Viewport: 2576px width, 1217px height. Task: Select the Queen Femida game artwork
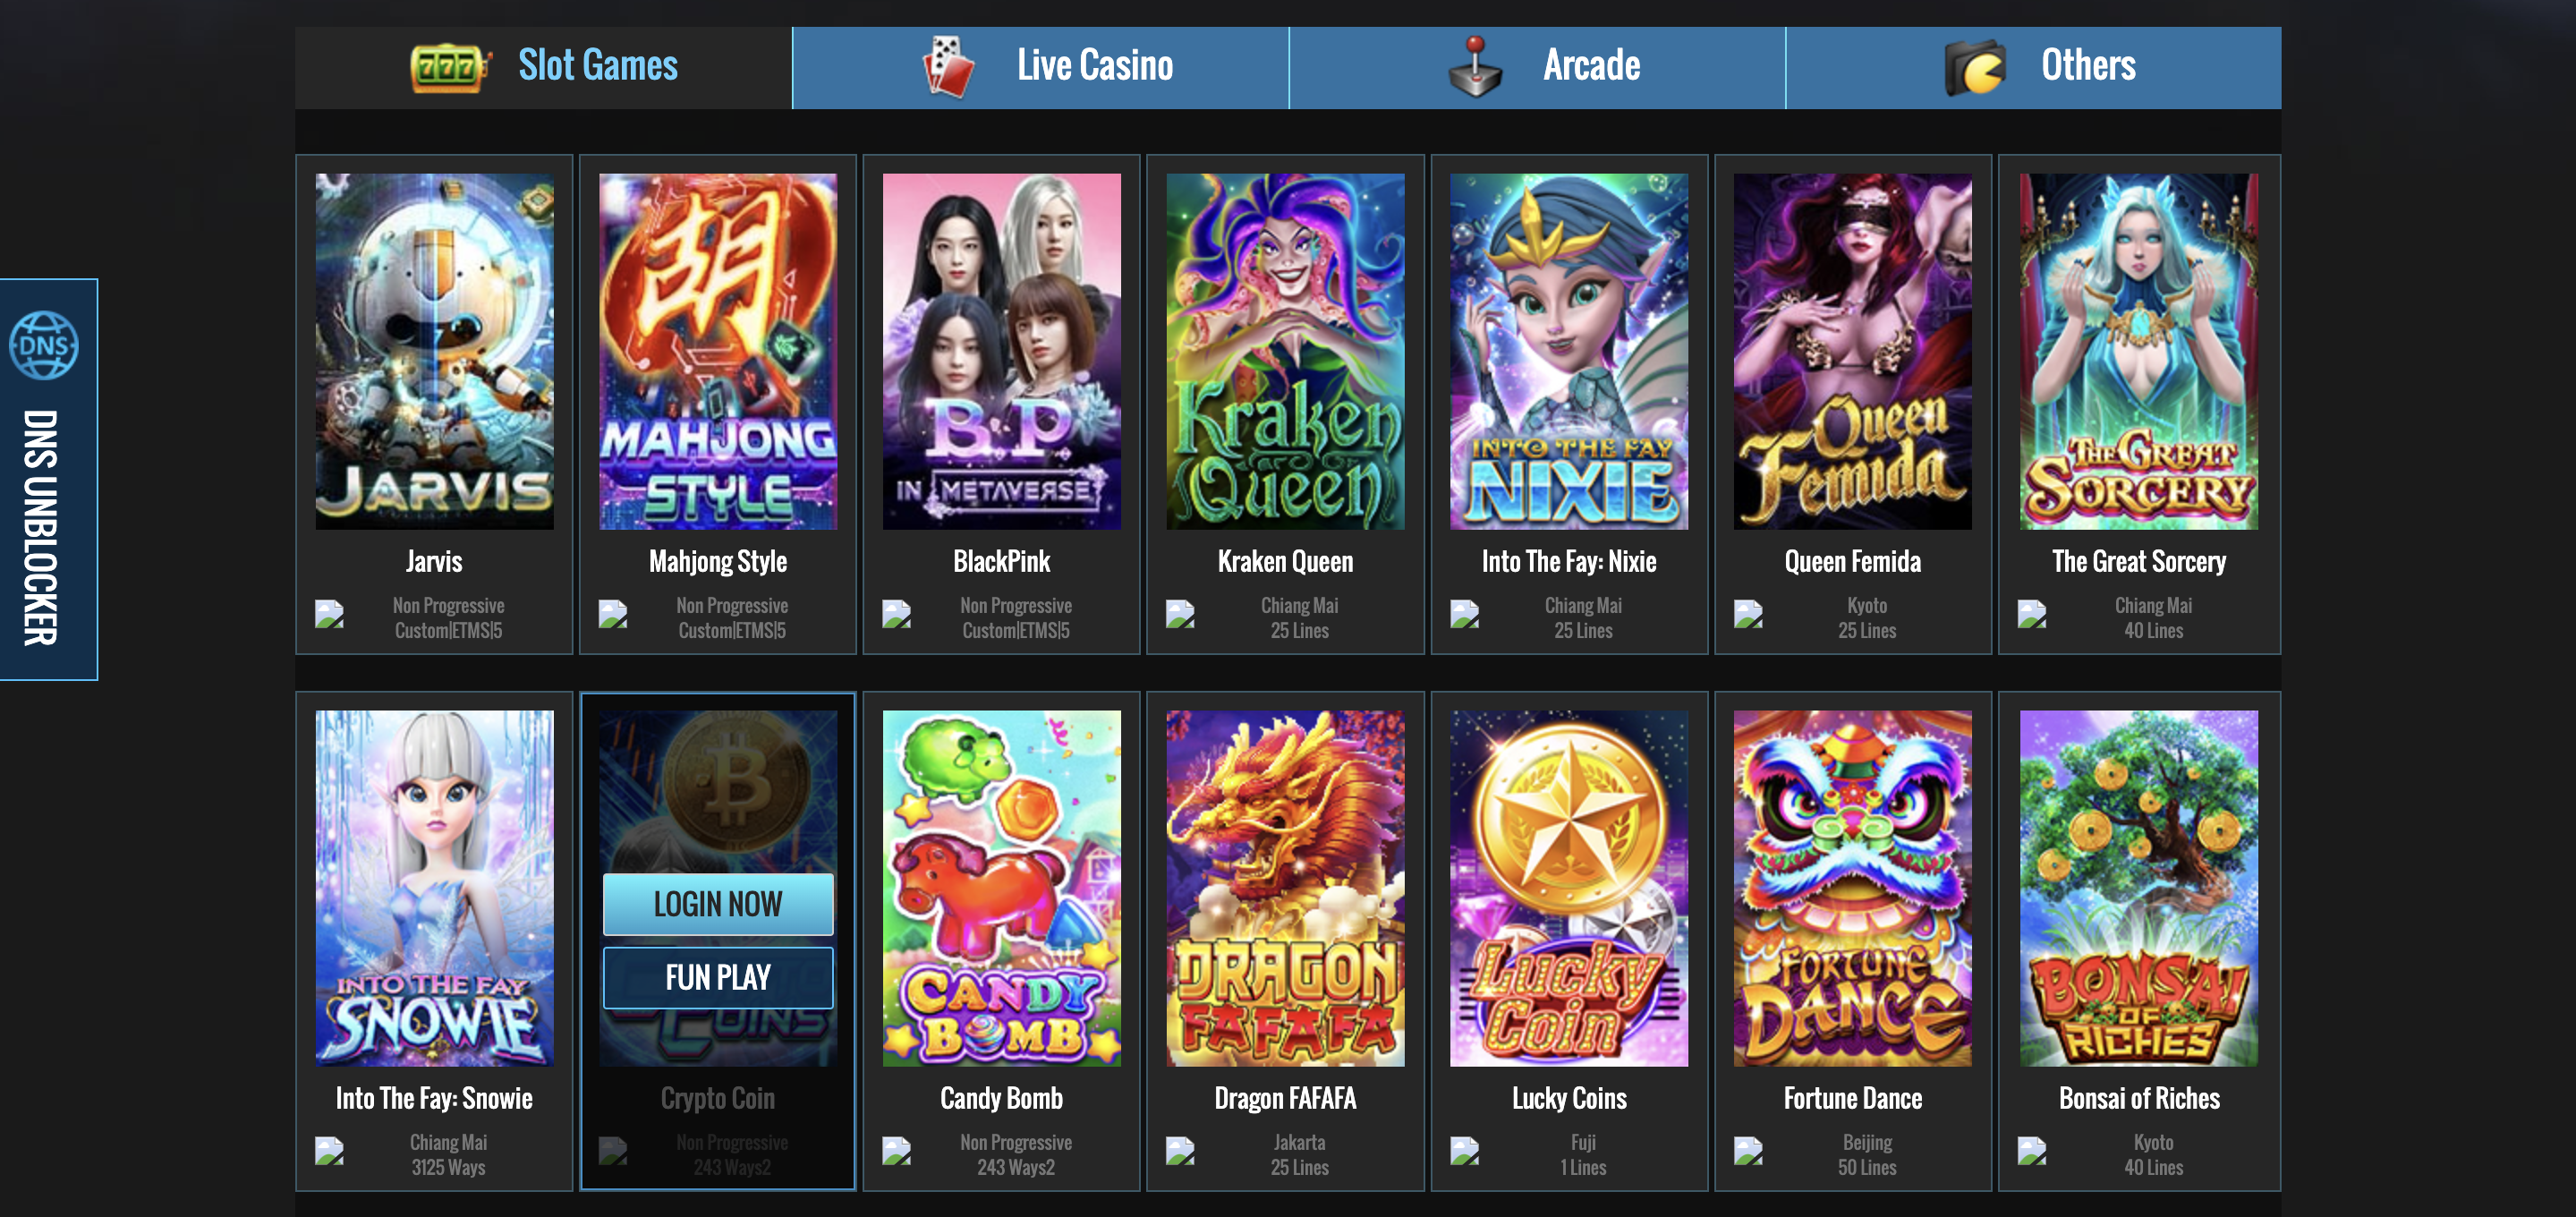coord(1853,351)
